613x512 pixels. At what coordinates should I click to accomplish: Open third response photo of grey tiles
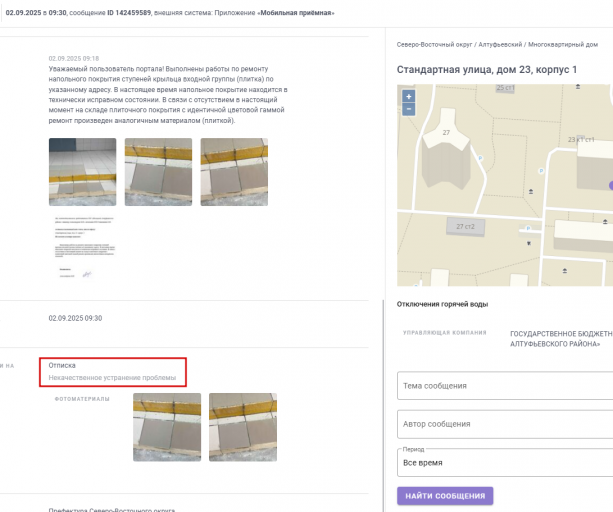[234, 172]
